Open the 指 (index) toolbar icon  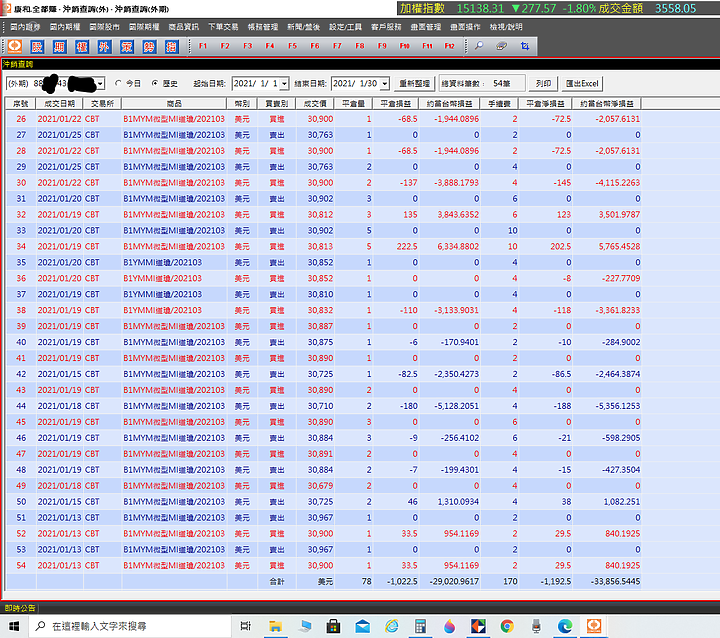[x=171, y=46]
